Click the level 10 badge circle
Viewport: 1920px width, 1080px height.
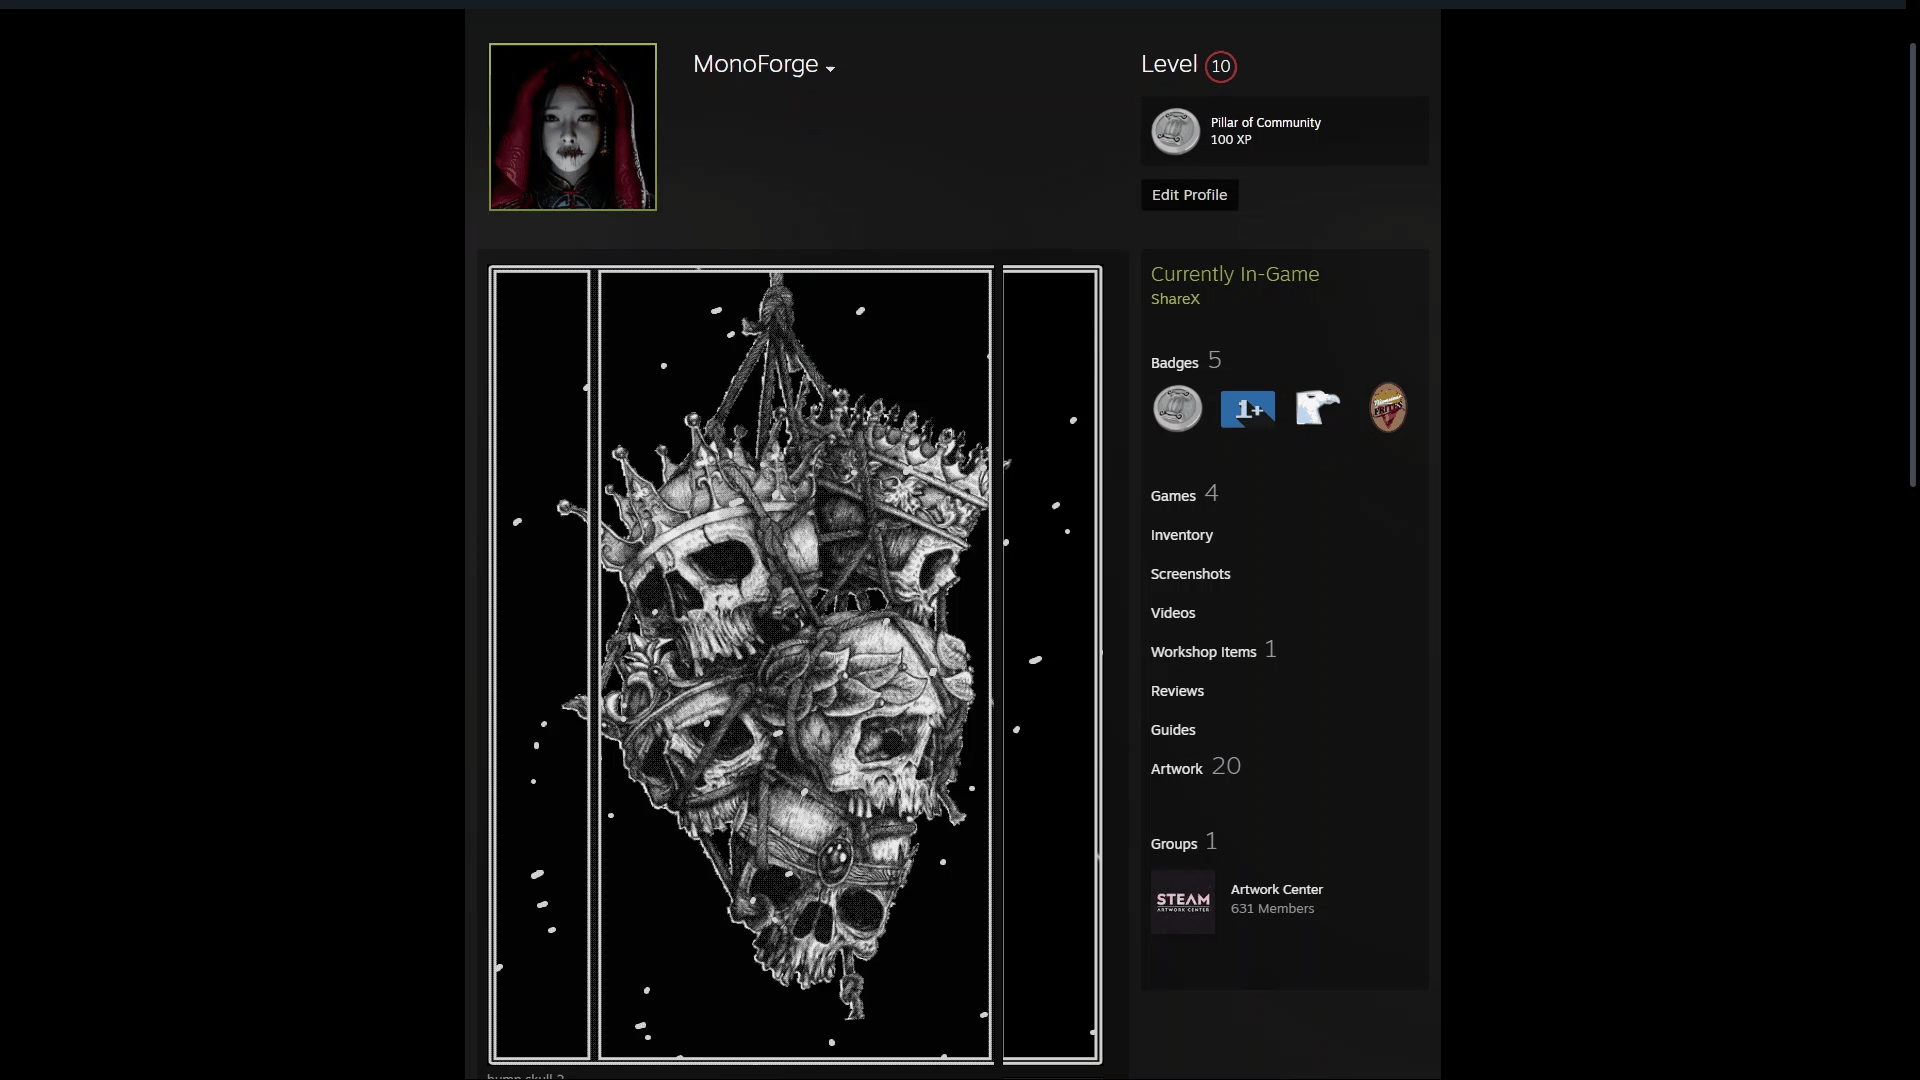pyautogui.click(x=1220, y=66)
